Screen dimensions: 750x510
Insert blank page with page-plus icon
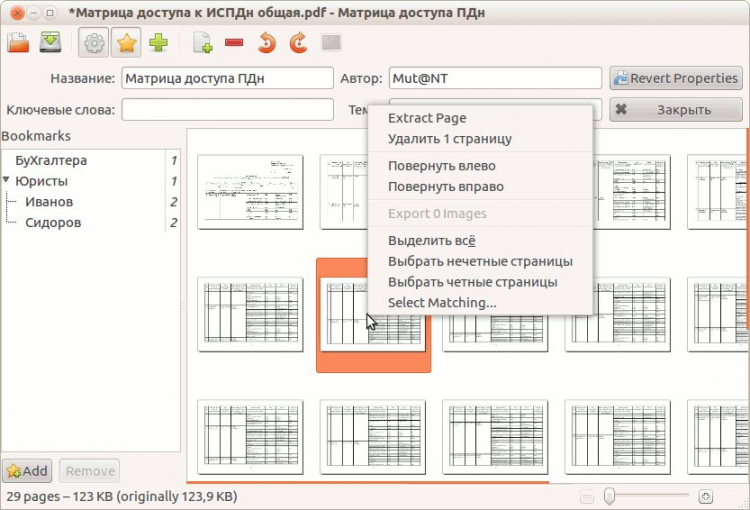point(203,43)
